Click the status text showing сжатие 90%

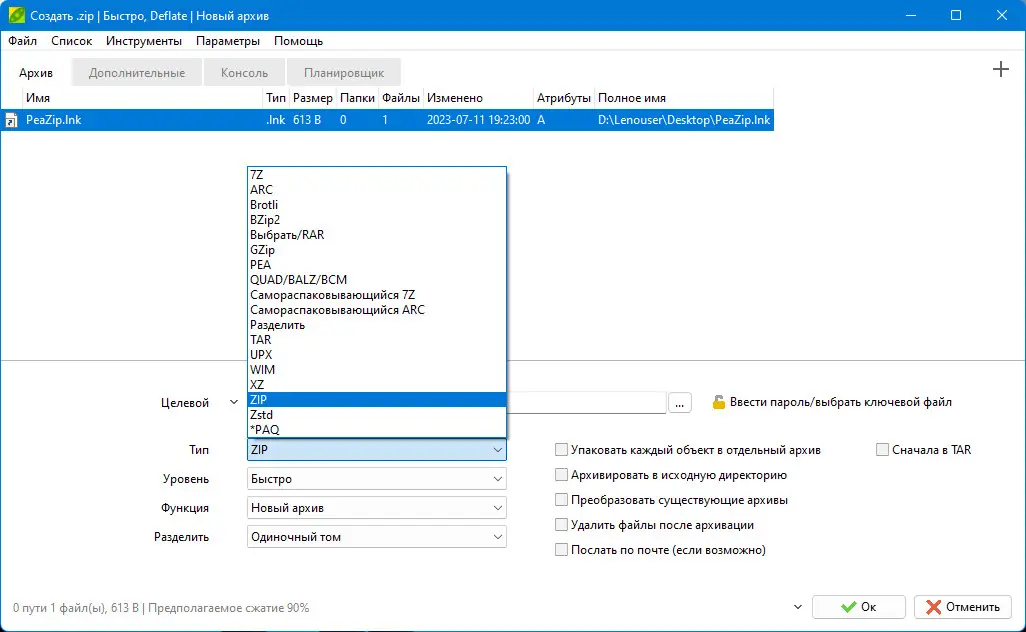click(161, 608)
